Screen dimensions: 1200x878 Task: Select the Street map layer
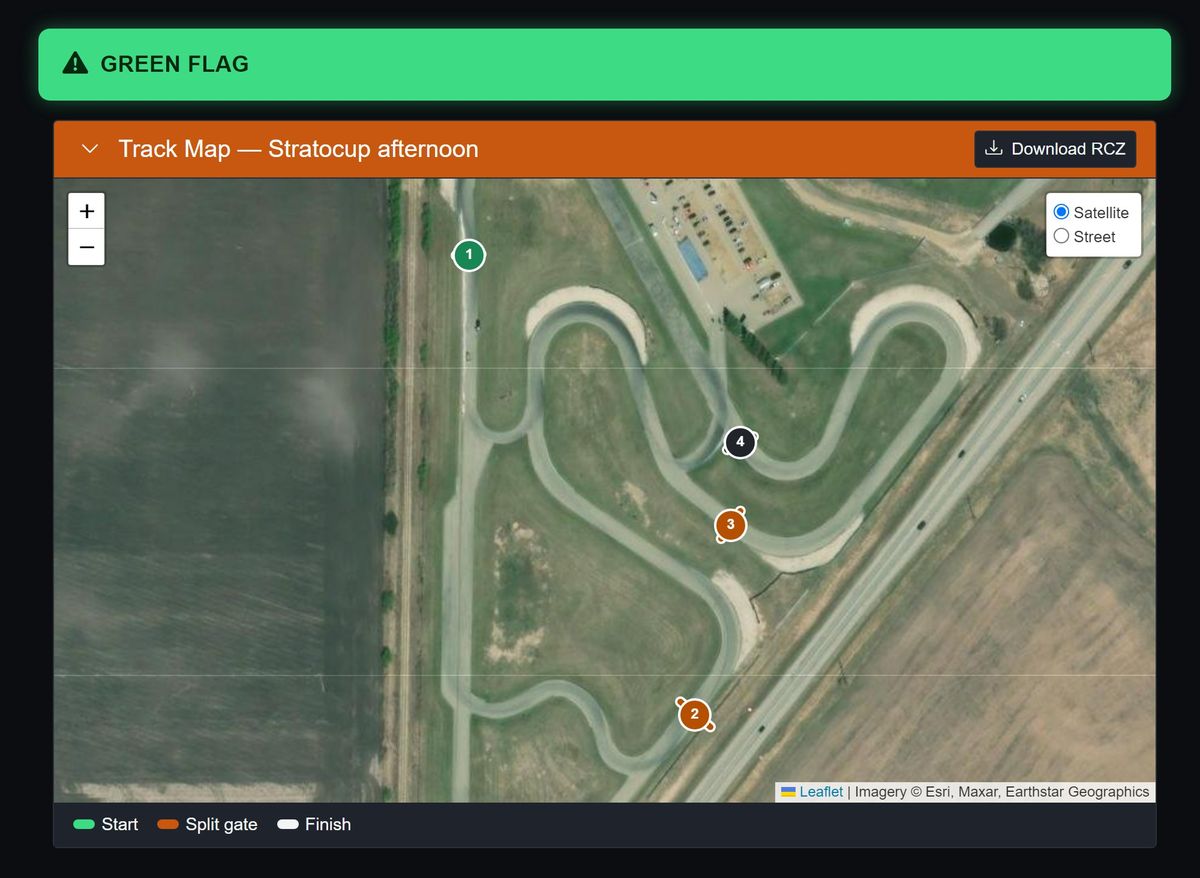point(1062,236)
